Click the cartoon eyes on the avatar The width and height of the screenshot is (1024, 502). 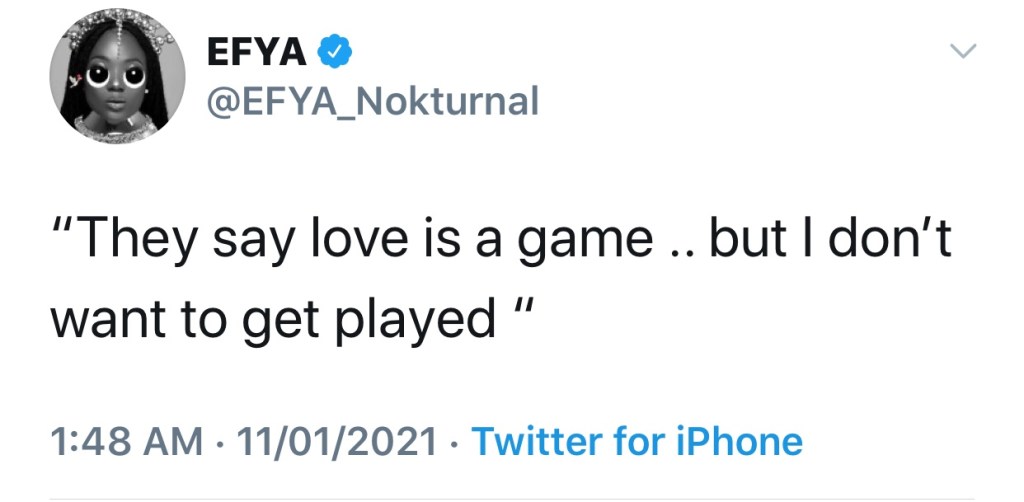[115, 76]
